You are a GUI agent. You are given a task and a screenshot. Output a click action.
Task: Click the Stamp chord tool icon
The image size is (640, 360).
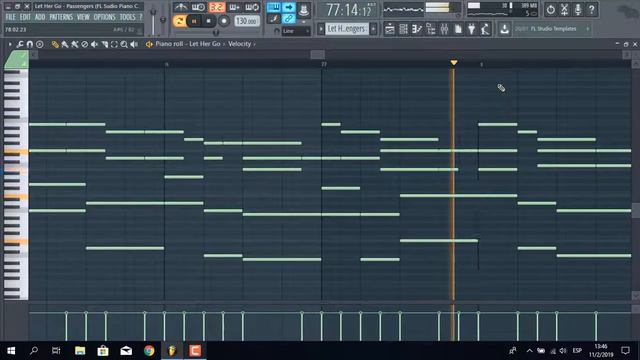[40, 44]
